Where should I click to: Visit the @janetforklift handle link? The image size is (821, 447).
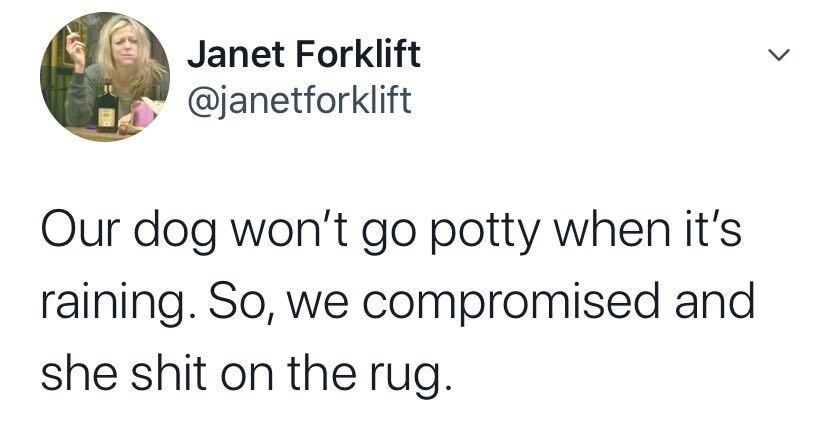coord(299,100)
